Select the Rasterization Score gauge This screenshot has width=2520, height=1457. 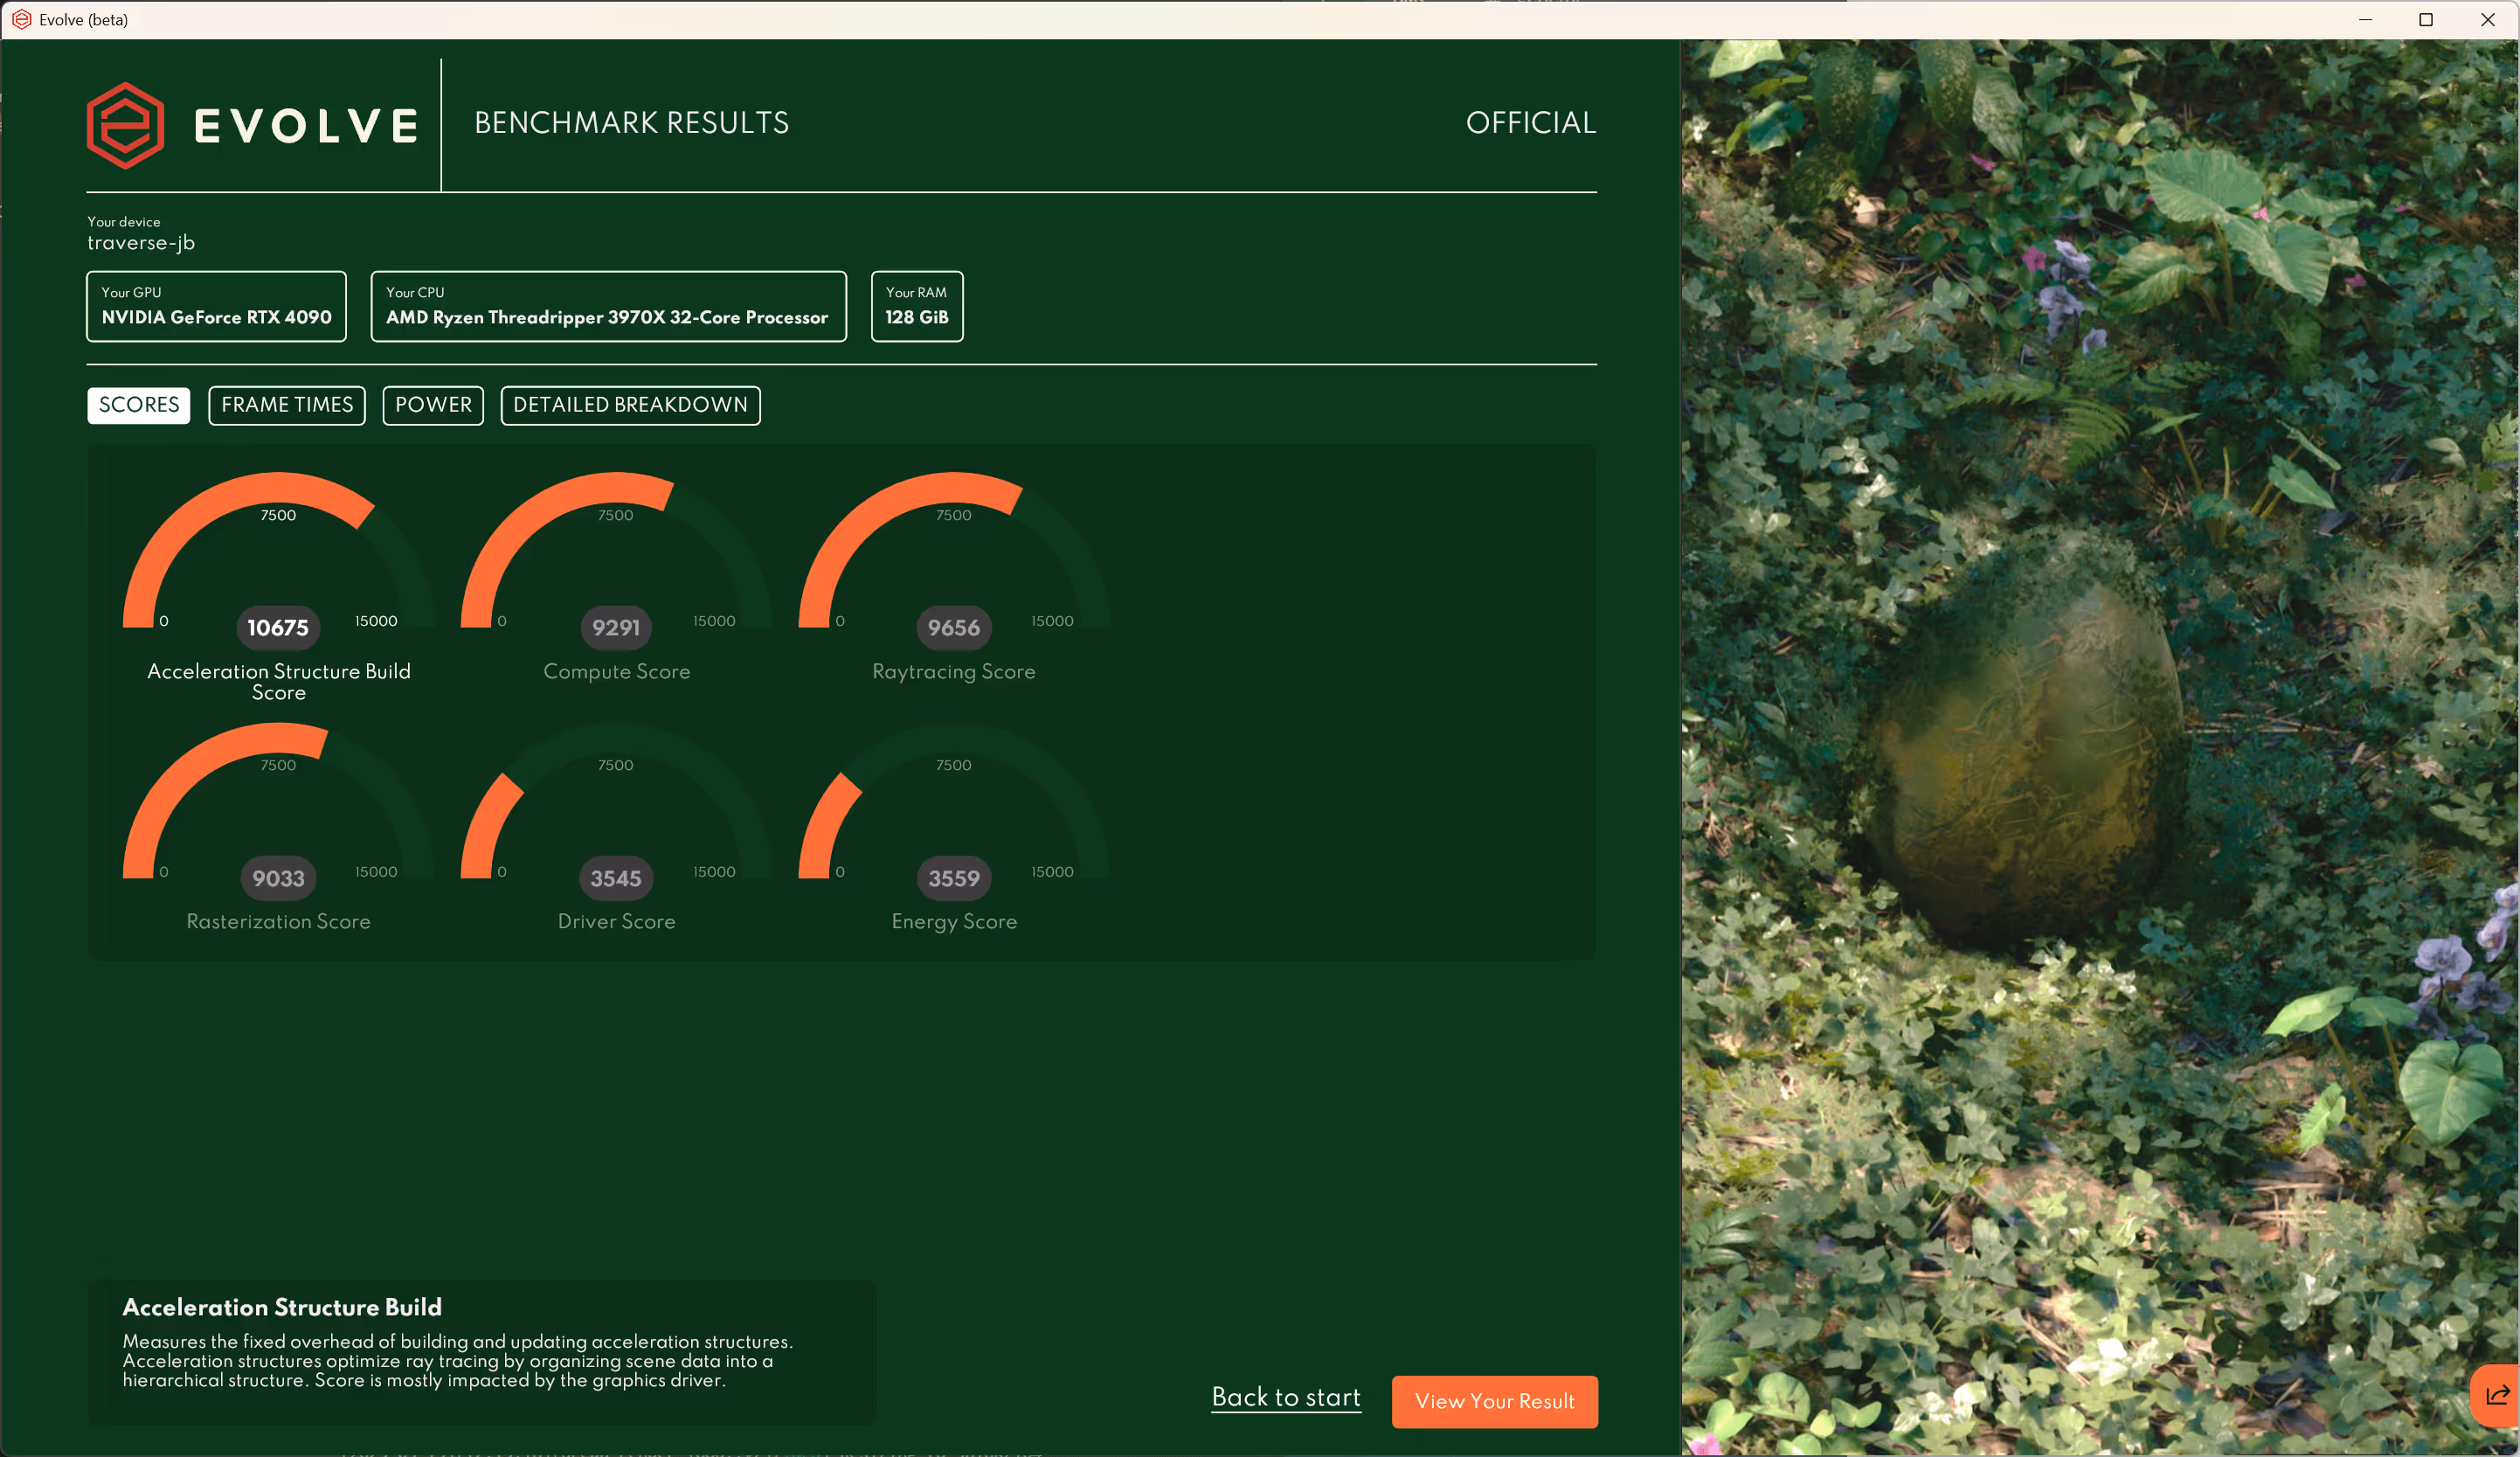(x=279, y=828)
